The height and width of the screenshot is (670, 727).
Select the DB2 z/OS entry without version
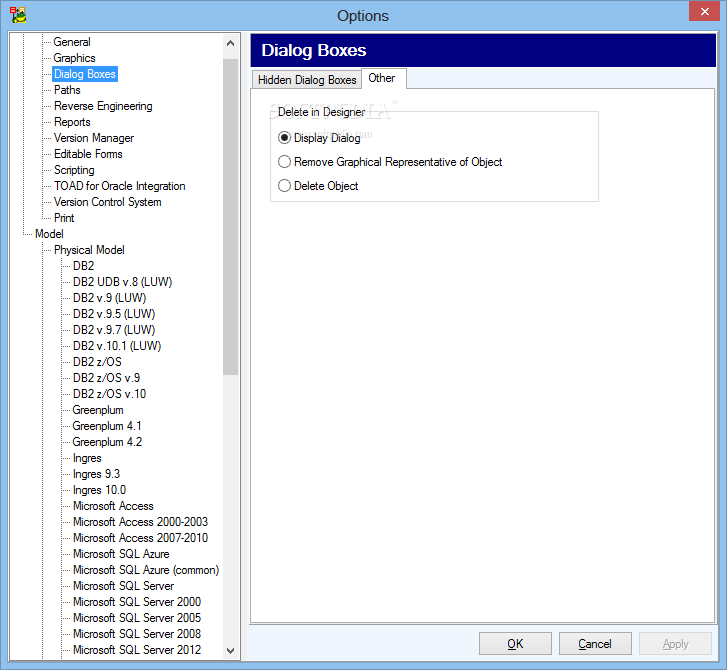coord(97,362)
